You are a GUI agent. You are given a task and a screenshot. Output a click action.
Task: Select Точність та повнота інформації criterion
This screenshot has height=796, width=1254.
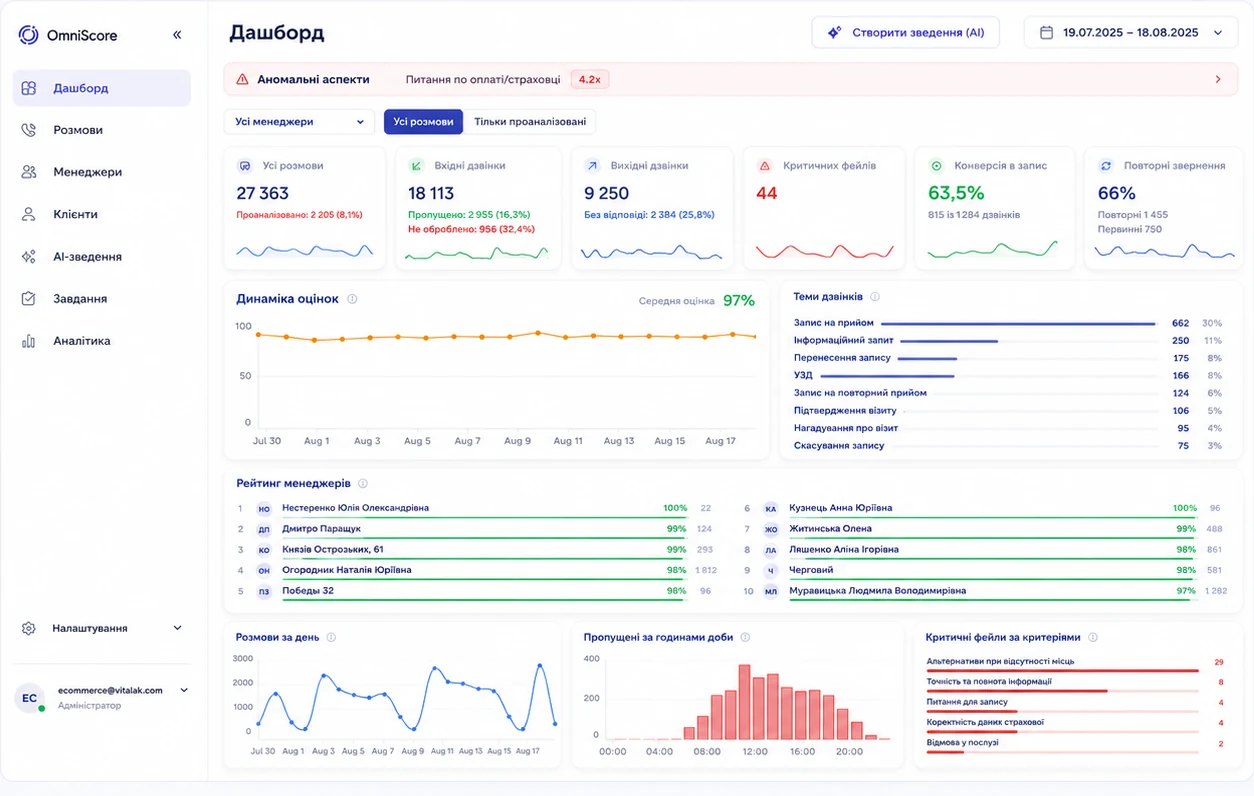click(x=1076, y=684)
